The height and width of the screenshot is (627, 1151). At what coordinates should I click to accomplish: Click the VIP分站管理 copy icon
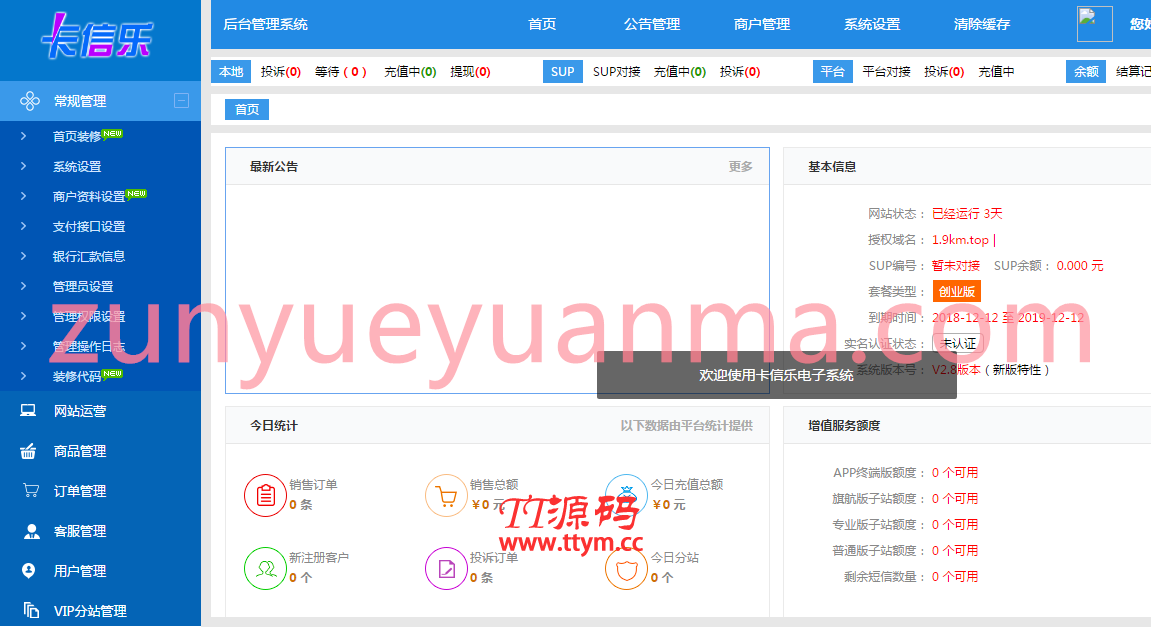31,610
